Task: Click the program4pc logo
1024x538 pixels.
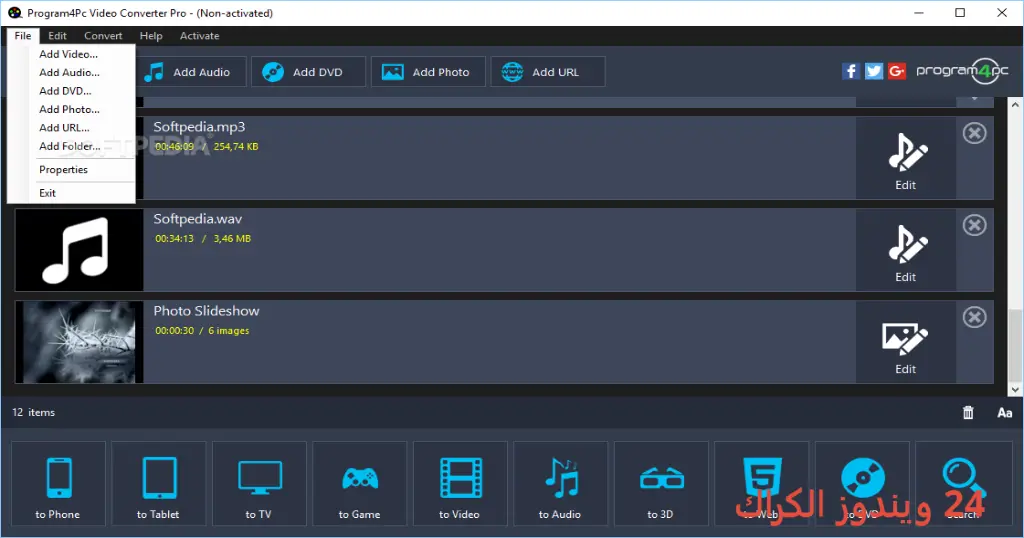Action: pyautogui.click(x=962, y=71)
